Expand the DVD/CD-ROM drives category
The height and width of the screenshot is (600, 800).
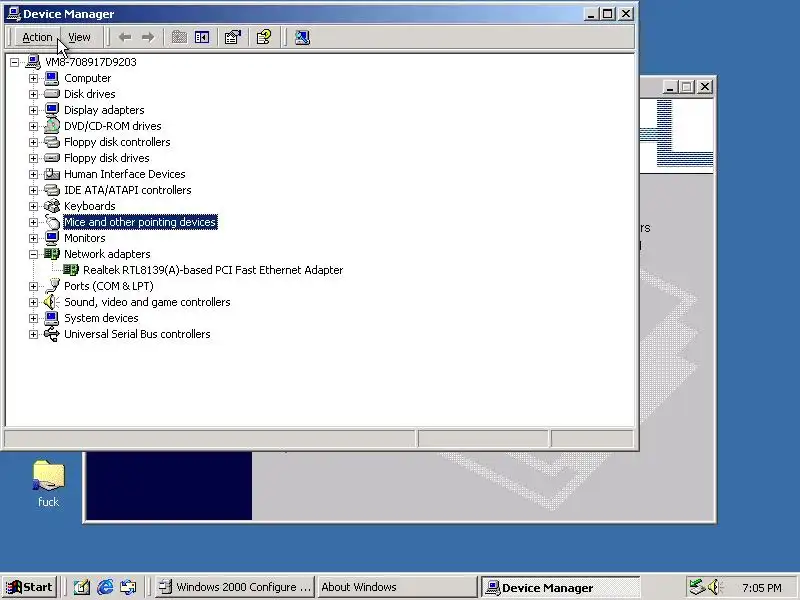(33, 126)
